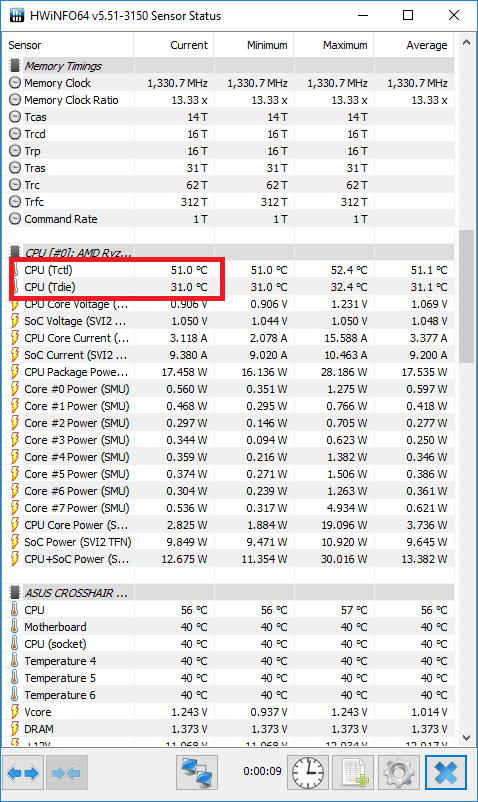
Task: Select the Trc sensor row
Action: 229,185
